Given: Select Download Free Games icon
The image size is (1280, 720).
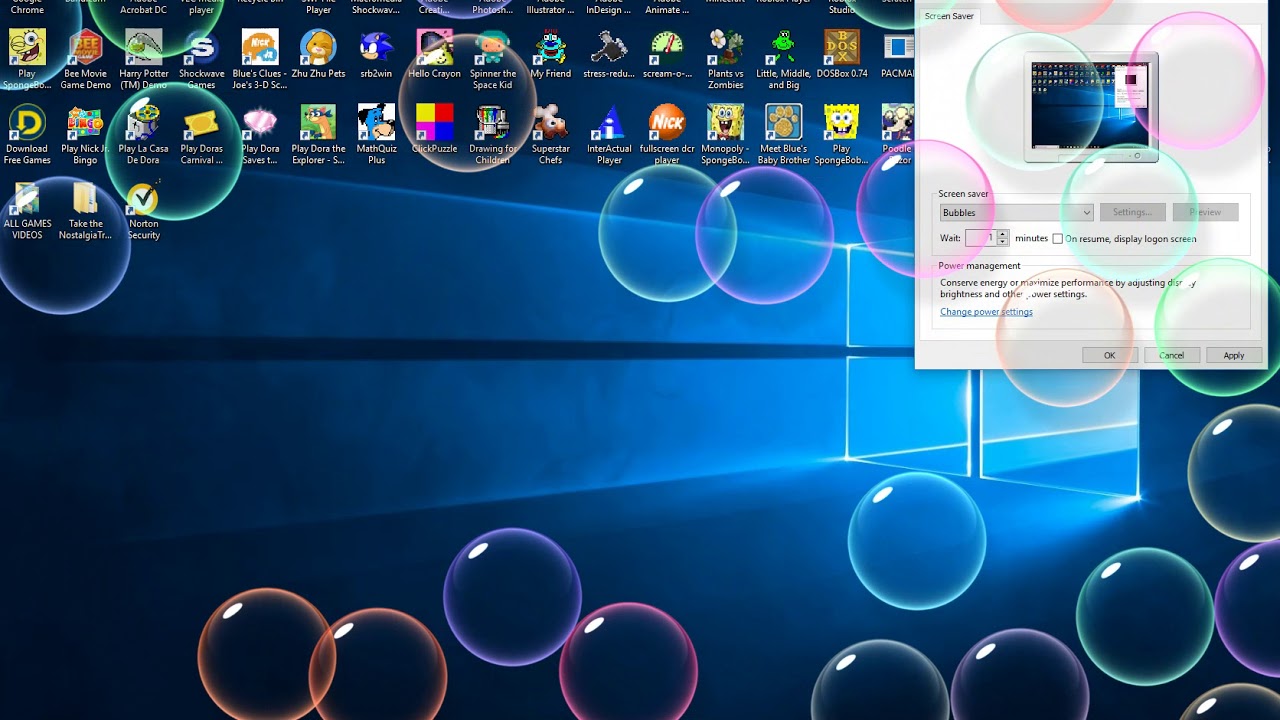Looking at the screenshot, I should (x=27, y=134).
